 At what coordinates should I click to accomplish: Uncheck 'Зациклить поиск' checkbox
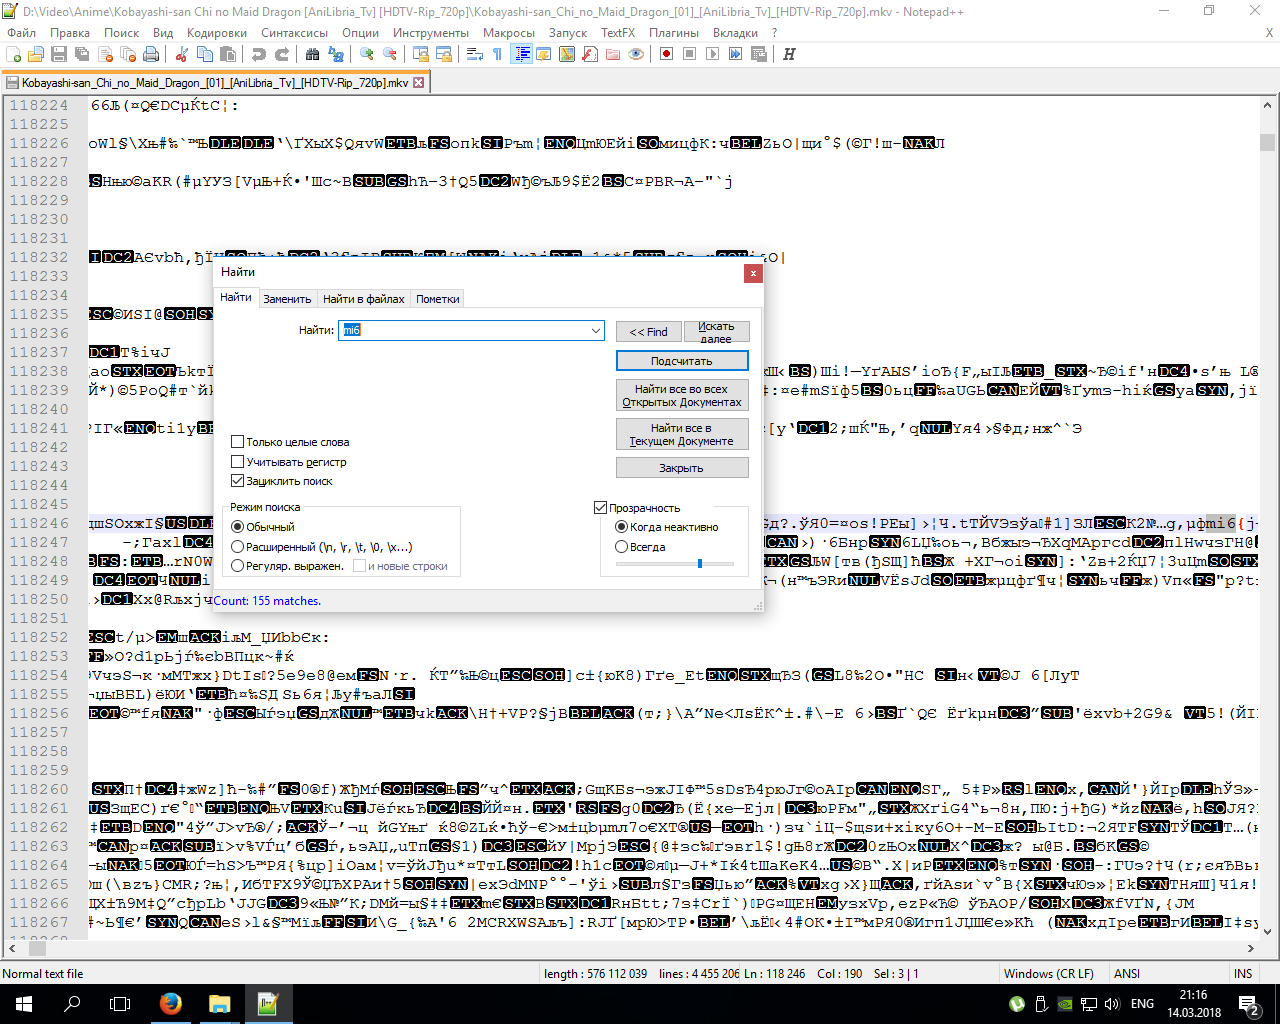[x=281, y=481]
